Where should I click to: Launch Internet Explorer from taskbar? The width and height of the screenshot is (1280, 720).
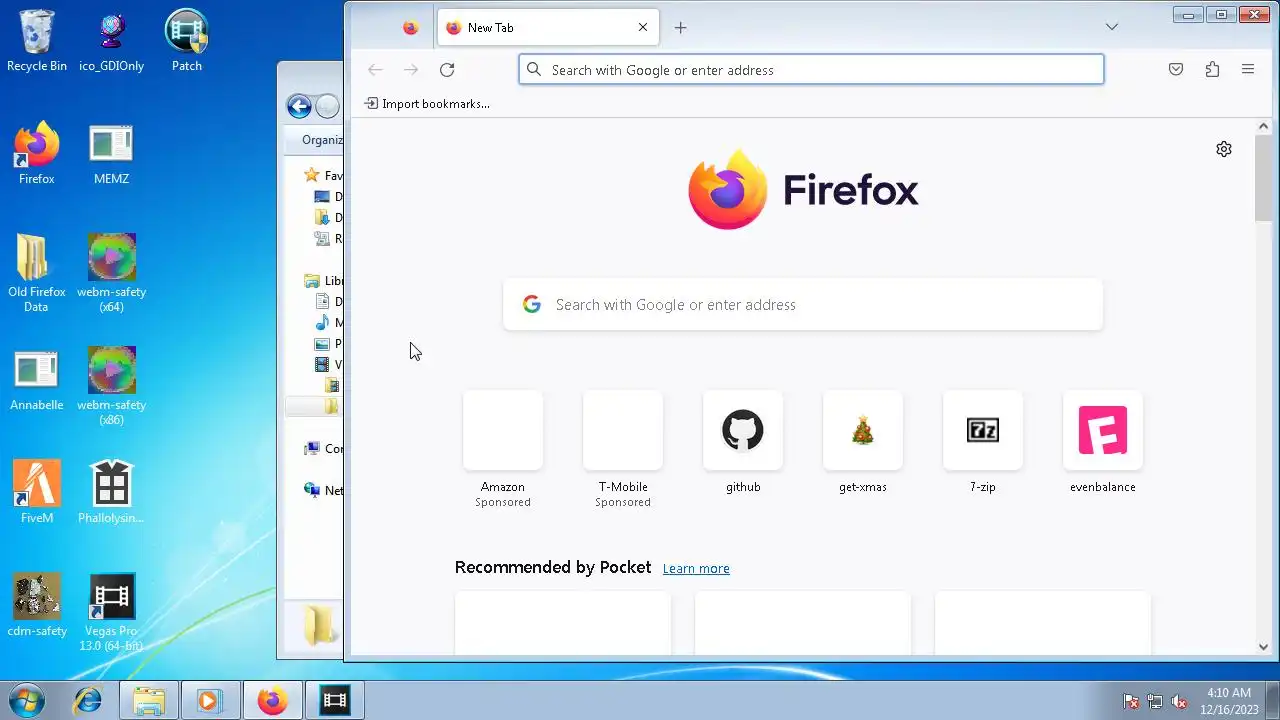point(88,701)
